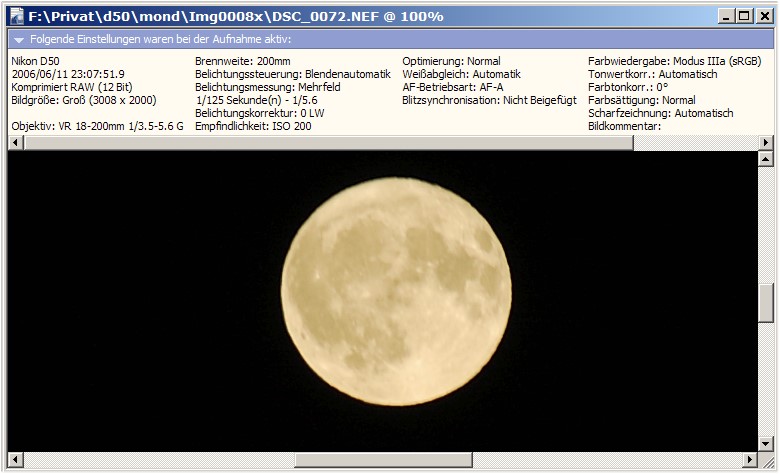Click the settings panel left scroll arrow
Screen dimensions: 780x474
14,143
